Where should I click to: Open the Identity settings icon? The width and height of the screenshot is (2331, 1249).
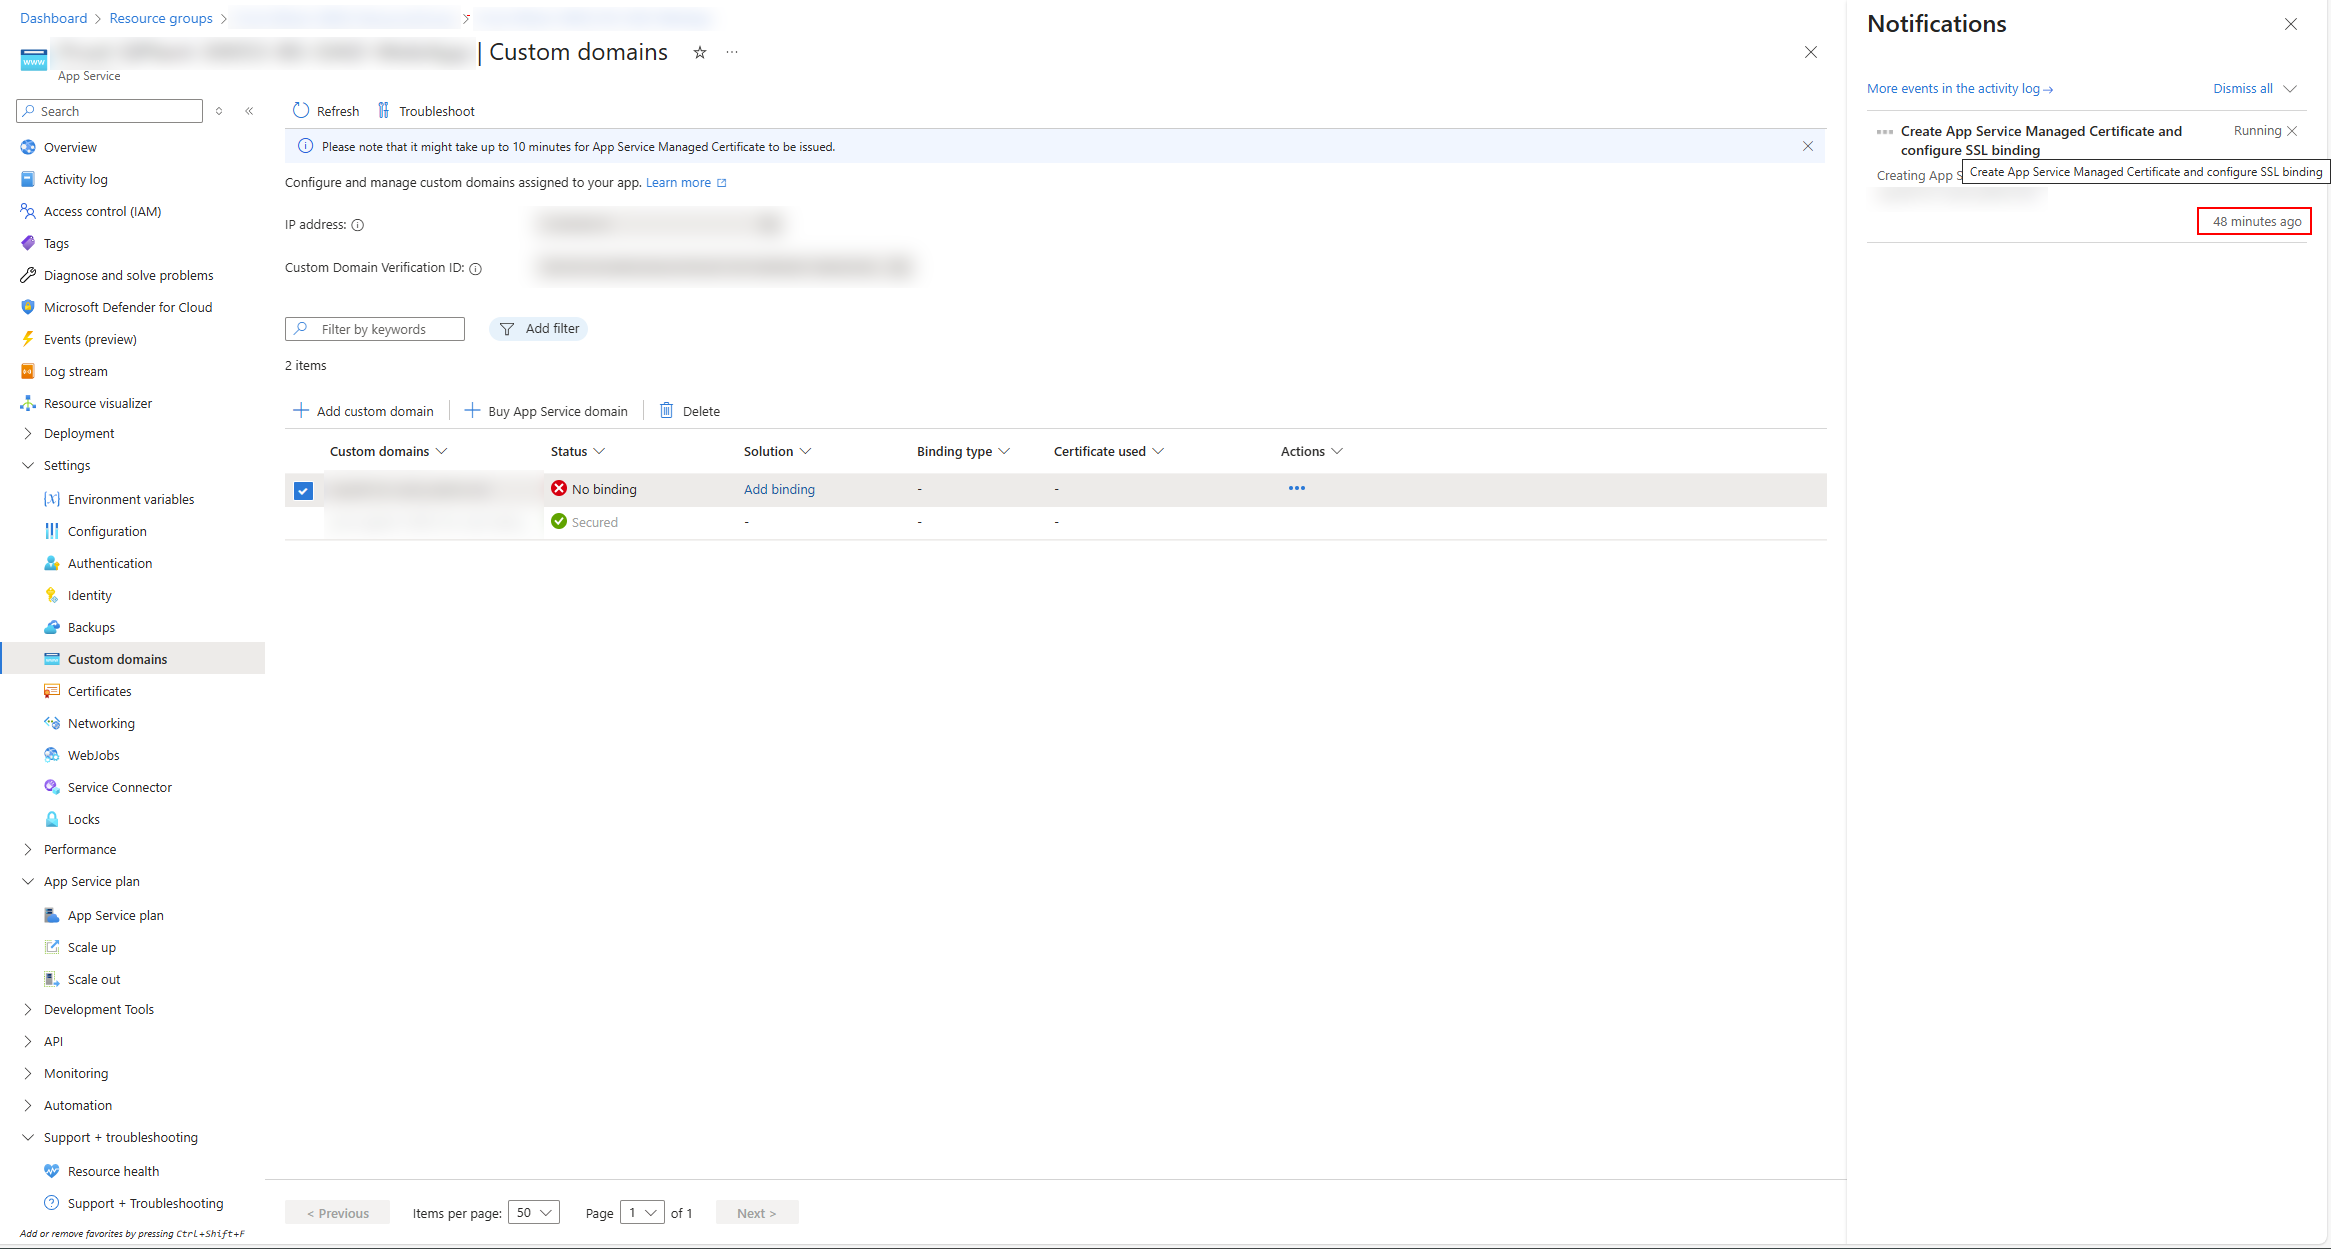pyautogui.click(x=52, y=594)
